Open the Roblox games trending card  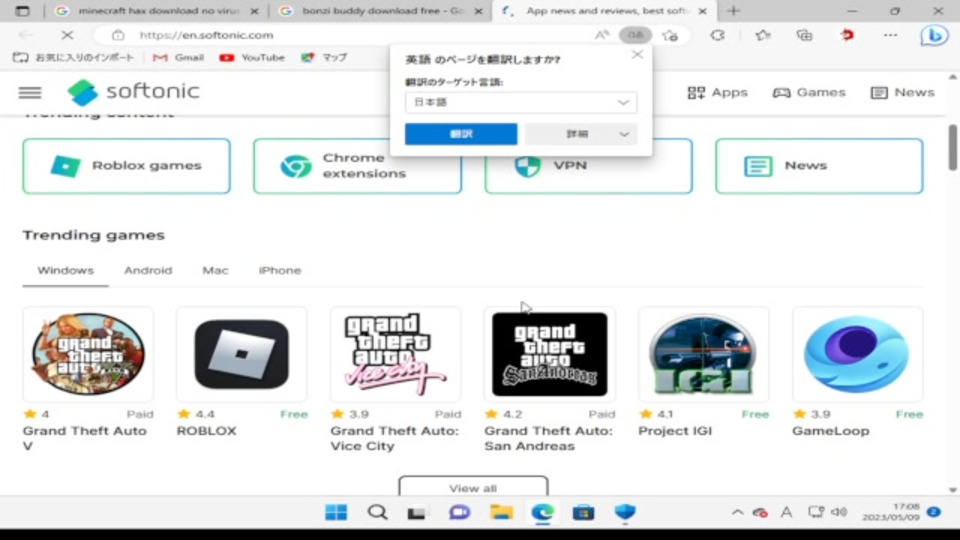(127, 166)
